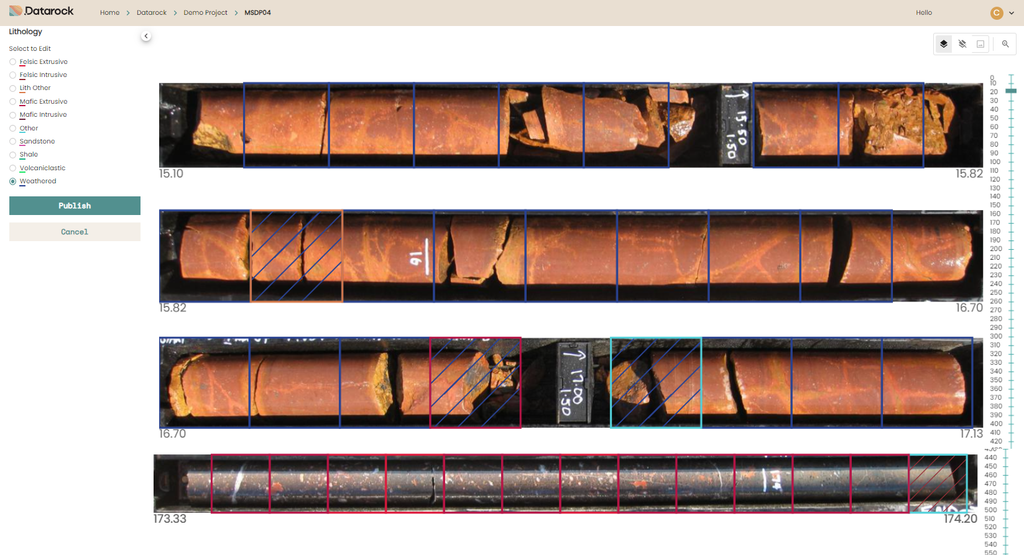Publish the lithology edits
This screenshot has height=555, width=1024.
click(74, 206)
